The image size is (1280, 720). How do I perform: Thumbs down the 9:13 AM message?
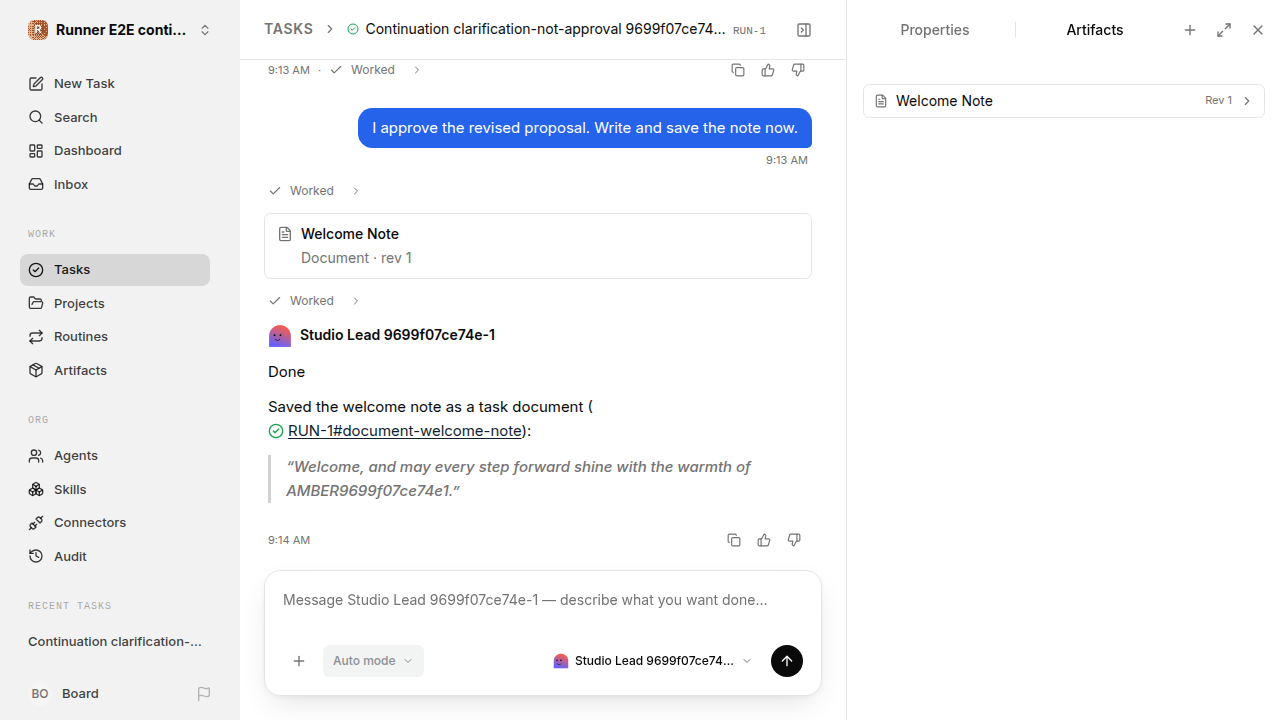[798, 70]
